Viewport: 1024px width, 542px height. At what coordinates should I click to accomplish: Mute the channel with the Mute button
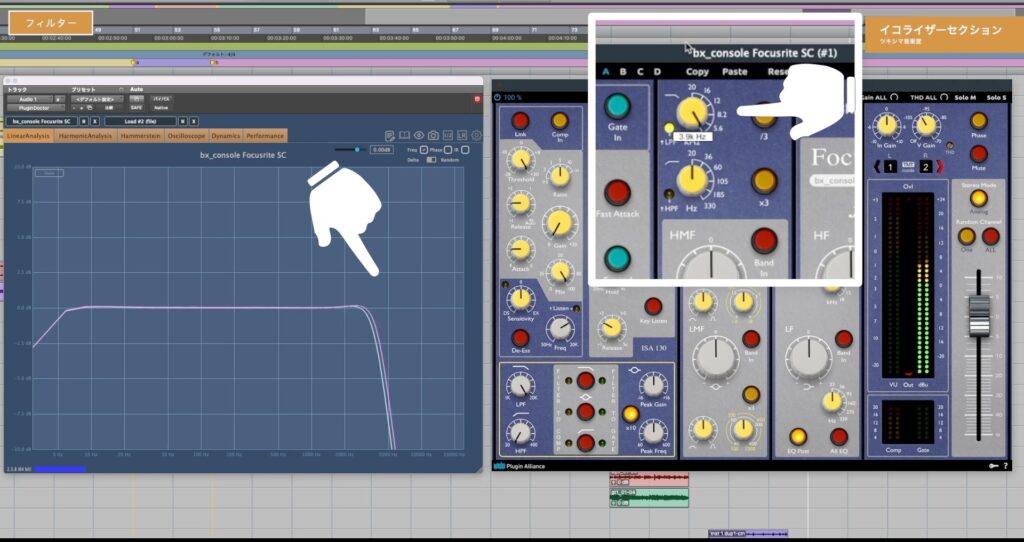(x=978, y=154)
